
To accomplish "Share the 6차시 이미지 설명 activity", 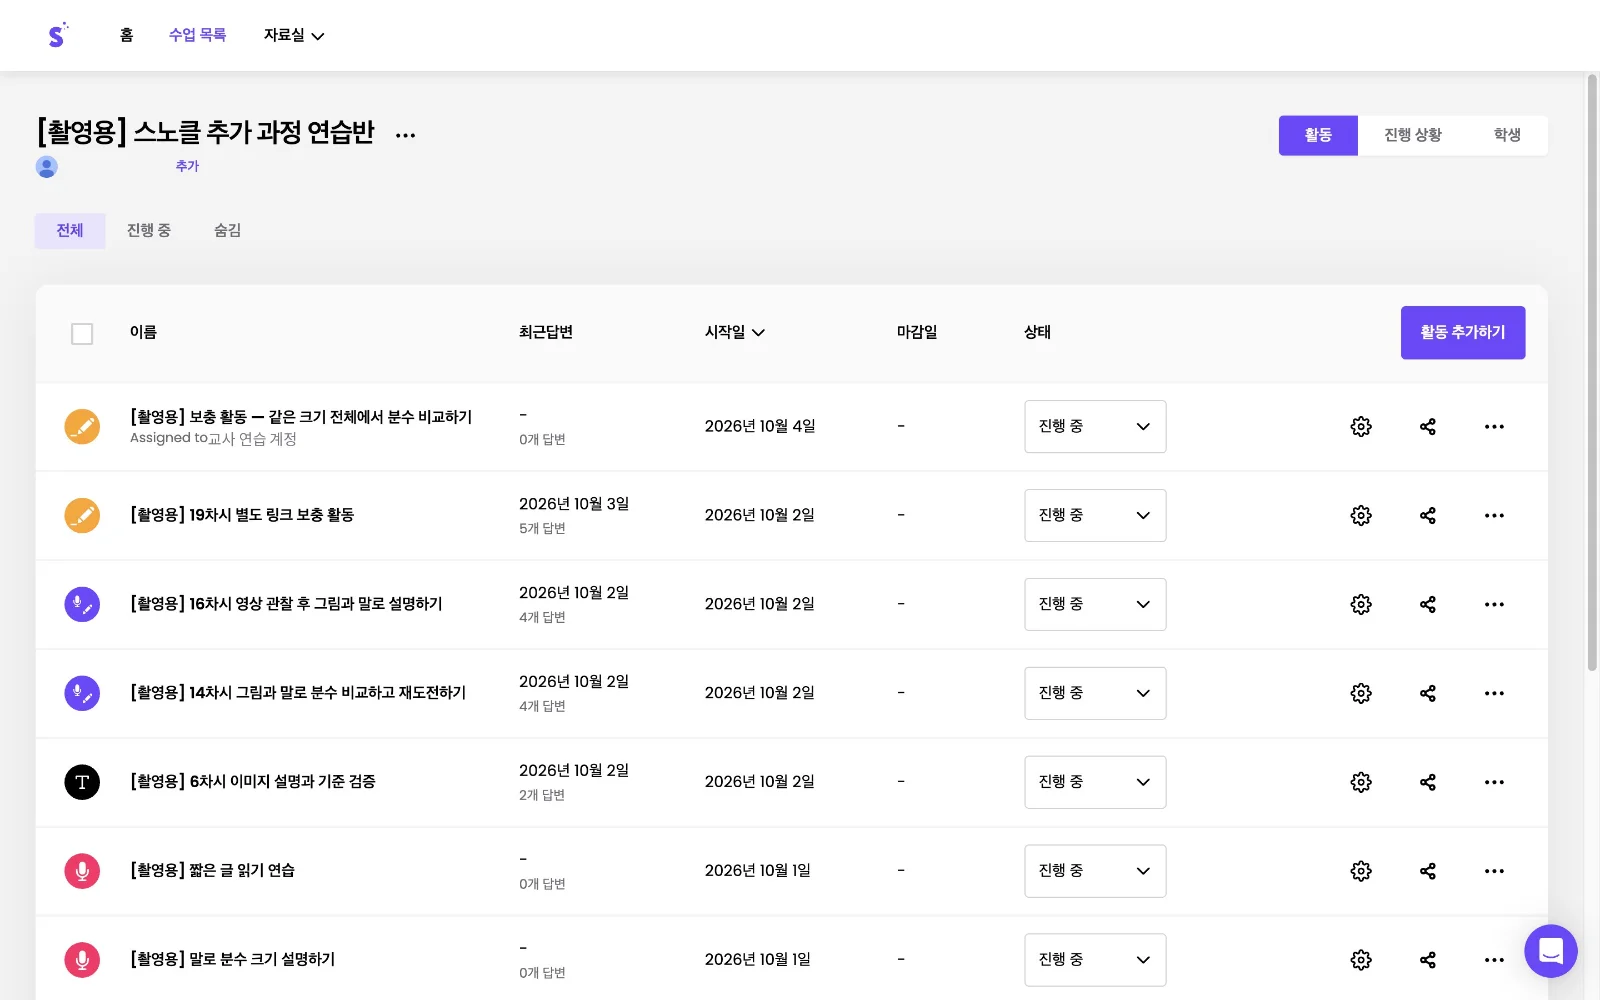I will click(x=1428, y=783).
